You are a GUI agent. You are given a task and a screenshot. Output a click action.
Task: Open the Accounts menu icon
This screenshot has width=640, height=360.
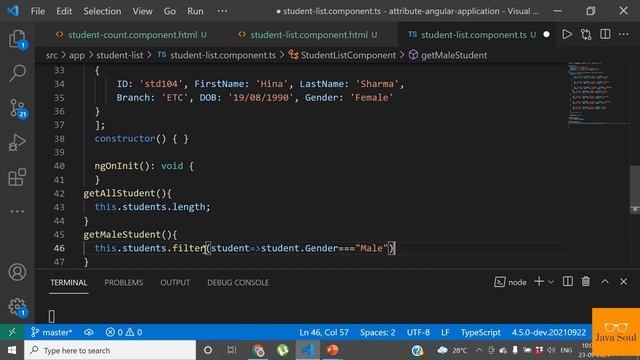click(17, 272)
